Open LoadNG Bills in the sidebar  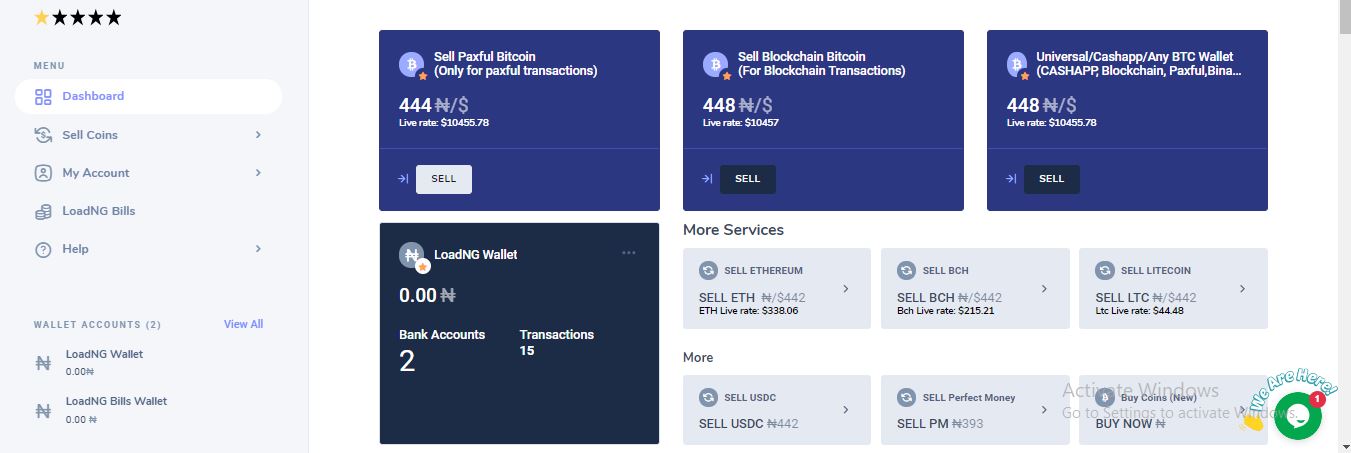(98, 211)
